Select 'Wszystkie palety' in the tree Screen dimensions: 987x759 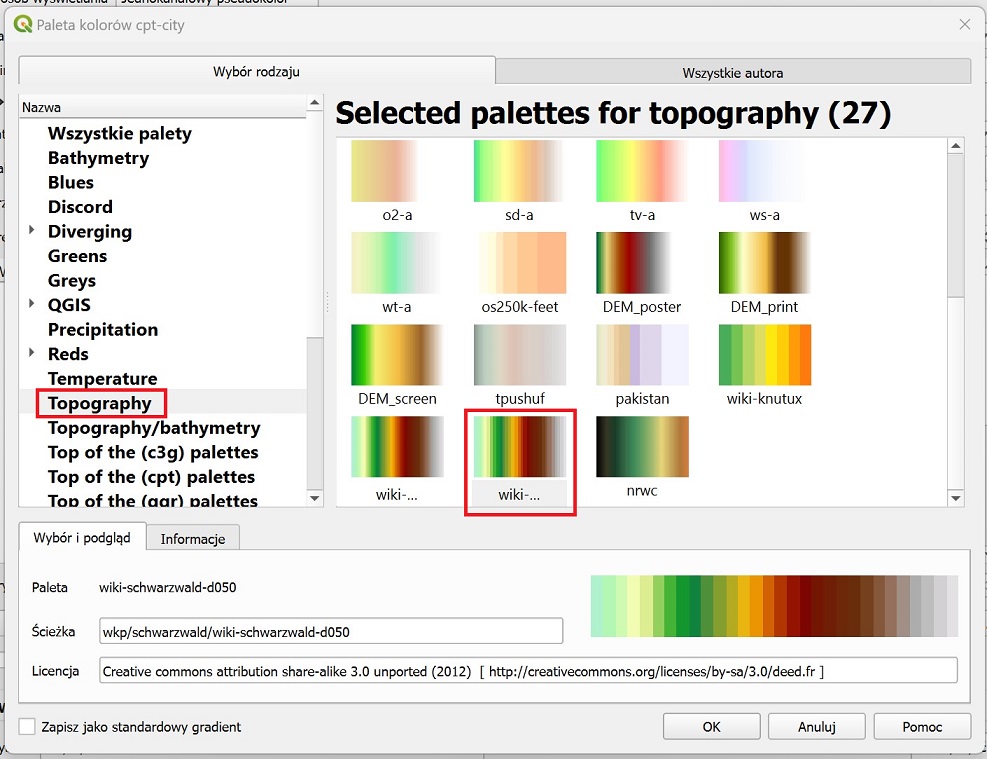120,133
